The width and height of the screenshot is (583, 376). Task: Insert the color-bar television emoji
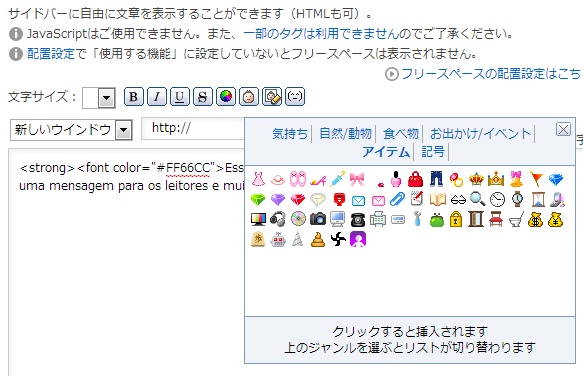click(258, 219)
